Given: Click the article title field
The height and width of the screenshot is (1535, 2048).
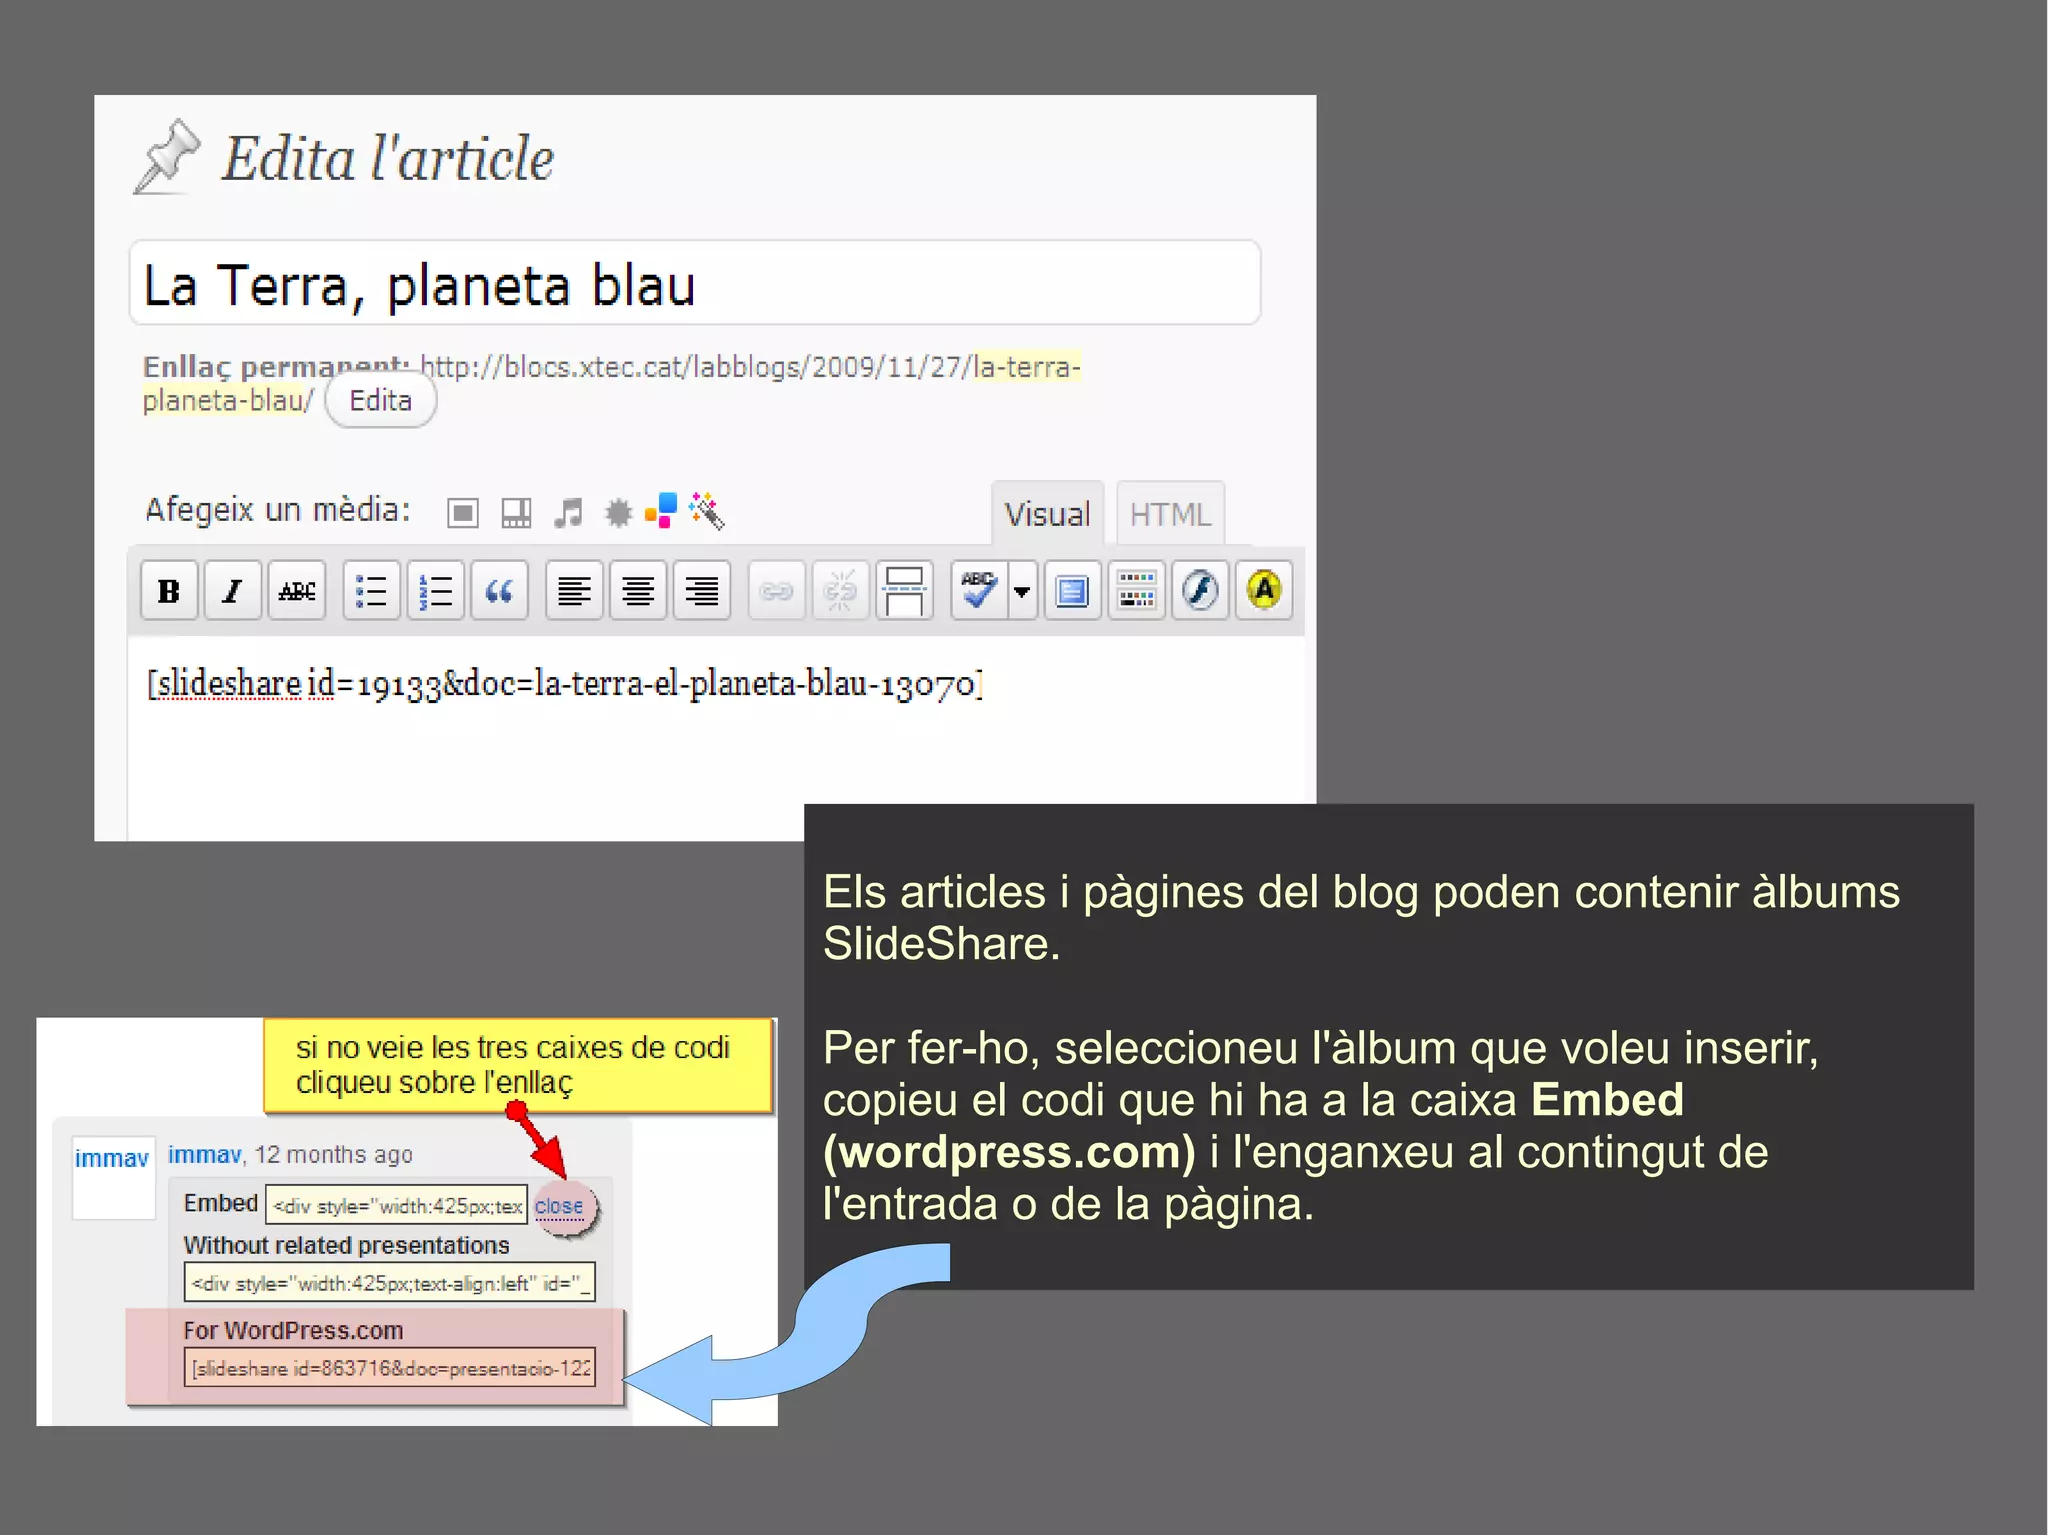Looking at the screenshot, I should [x=695, y=283].
